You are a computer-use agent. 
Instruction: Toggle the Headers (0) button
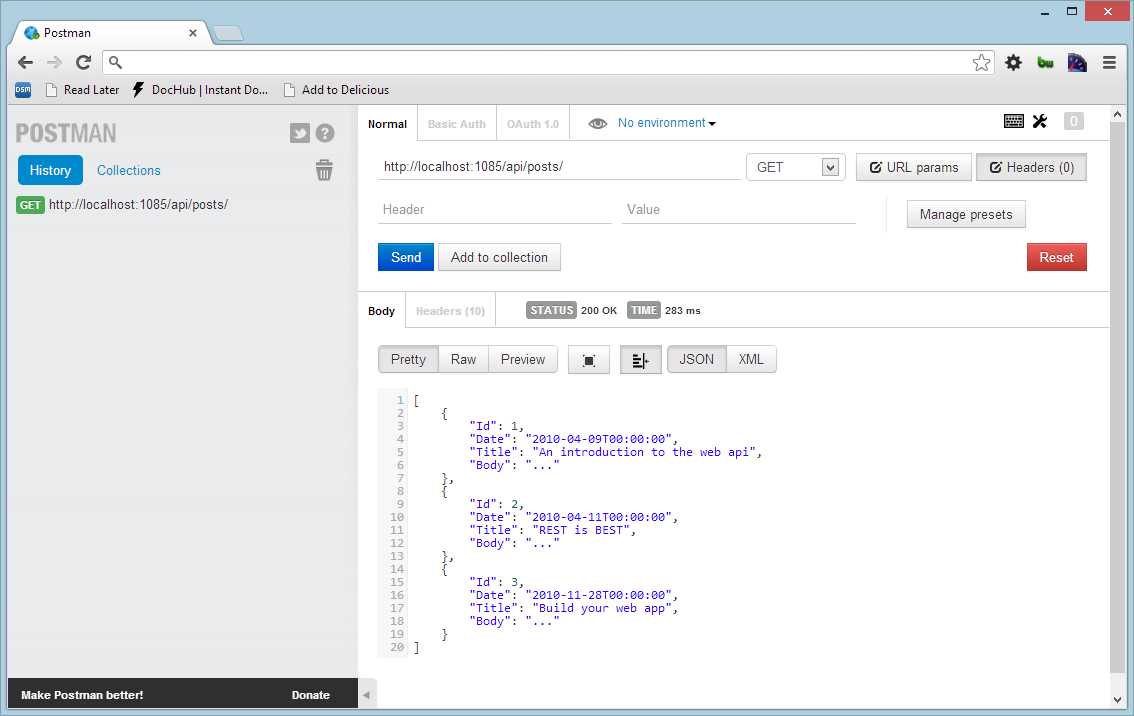pos(1031,167)
